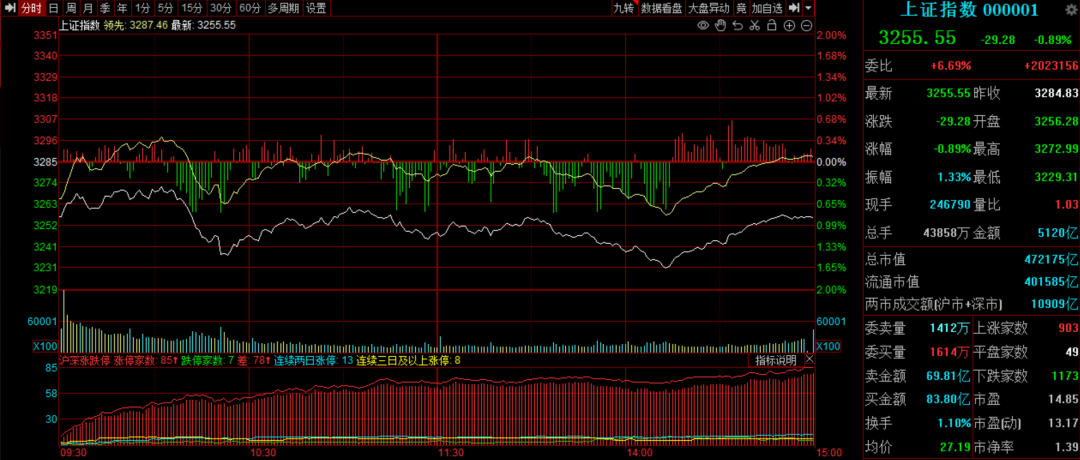
Task: Click the 委卖量 value 1412万
Action: pos(950,328)
